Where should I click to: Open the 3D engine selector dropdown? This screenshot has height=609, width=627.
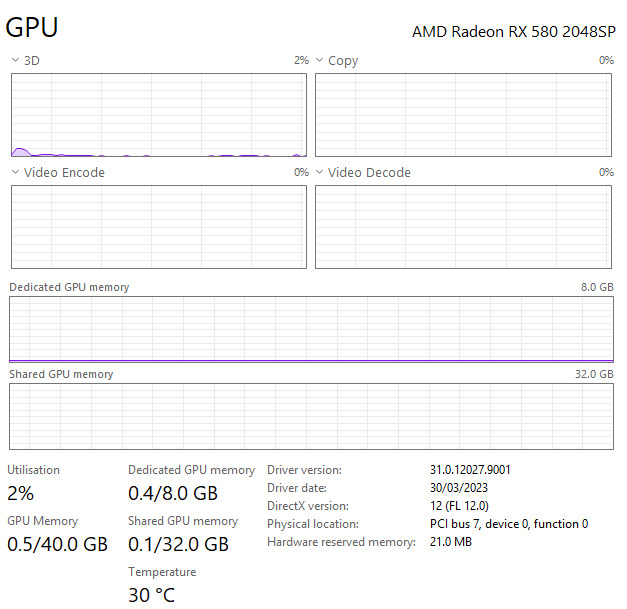click(x=15, y=61)
